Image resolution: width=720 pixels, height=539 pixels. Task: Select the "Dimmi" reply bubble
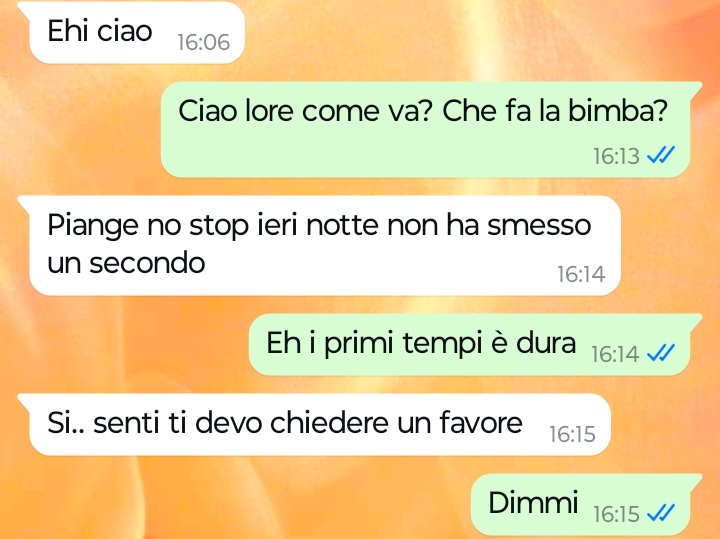(586, 504)
